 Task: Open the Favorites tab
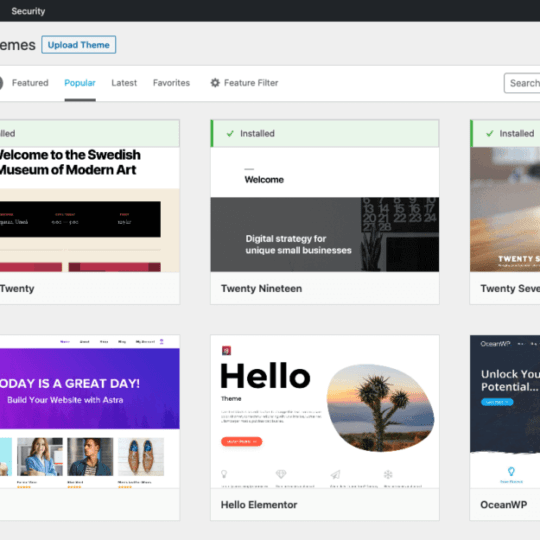point(171,83)
